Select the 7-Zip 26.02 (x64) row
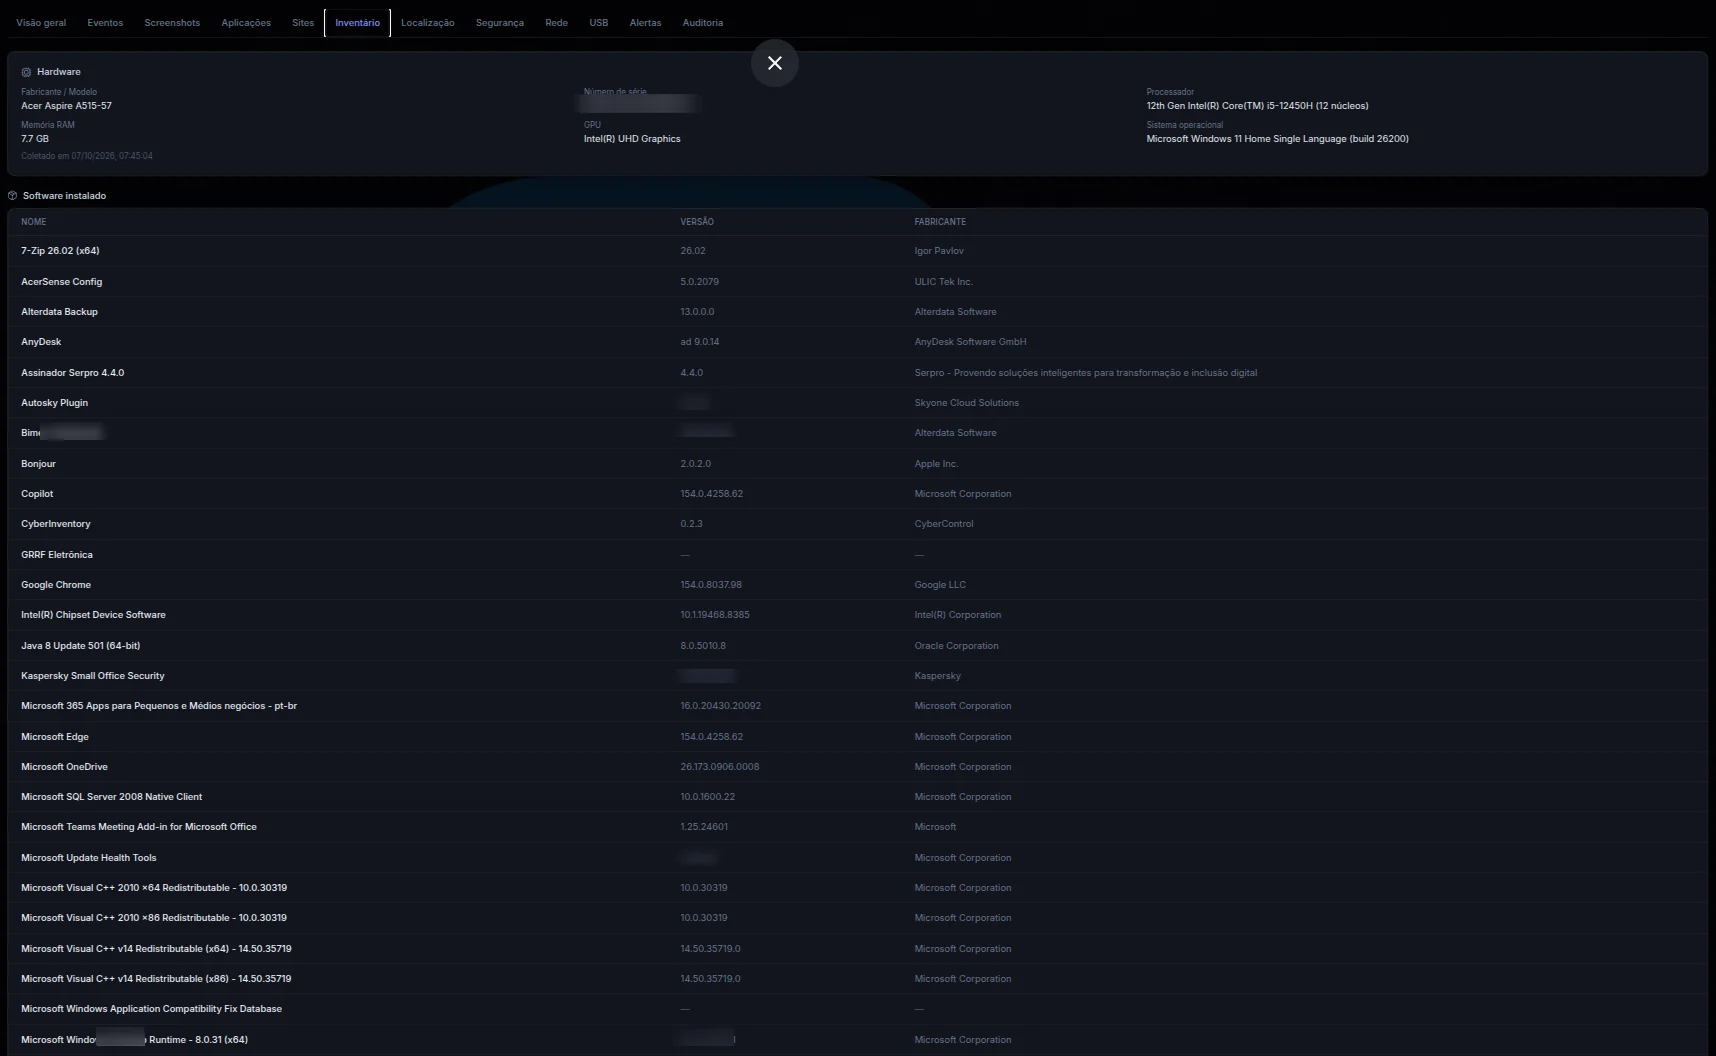This screenshot has width=1716, height=1056. (857, 251)
